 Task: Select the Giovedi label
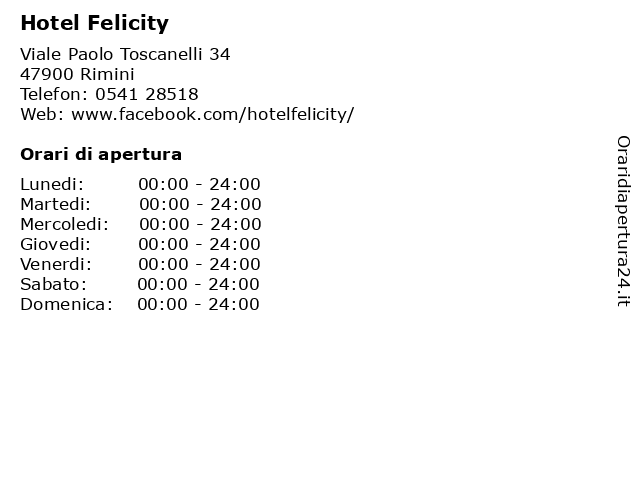(56, 244)
